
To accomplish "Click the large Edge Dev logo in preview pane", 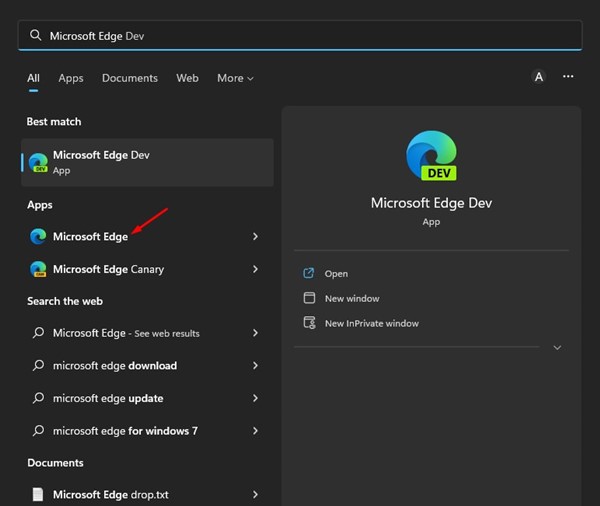I will pos(431,158).
